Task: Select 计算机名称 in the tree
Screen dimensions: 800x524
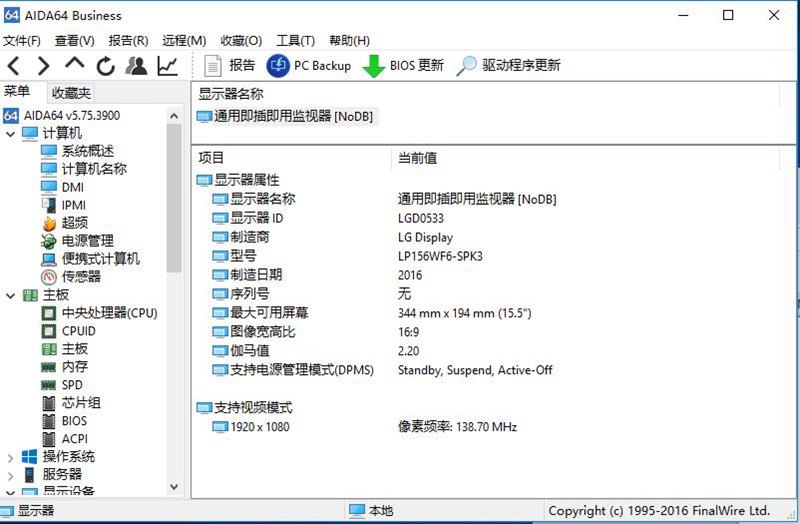Action: [x=84, y=169]
